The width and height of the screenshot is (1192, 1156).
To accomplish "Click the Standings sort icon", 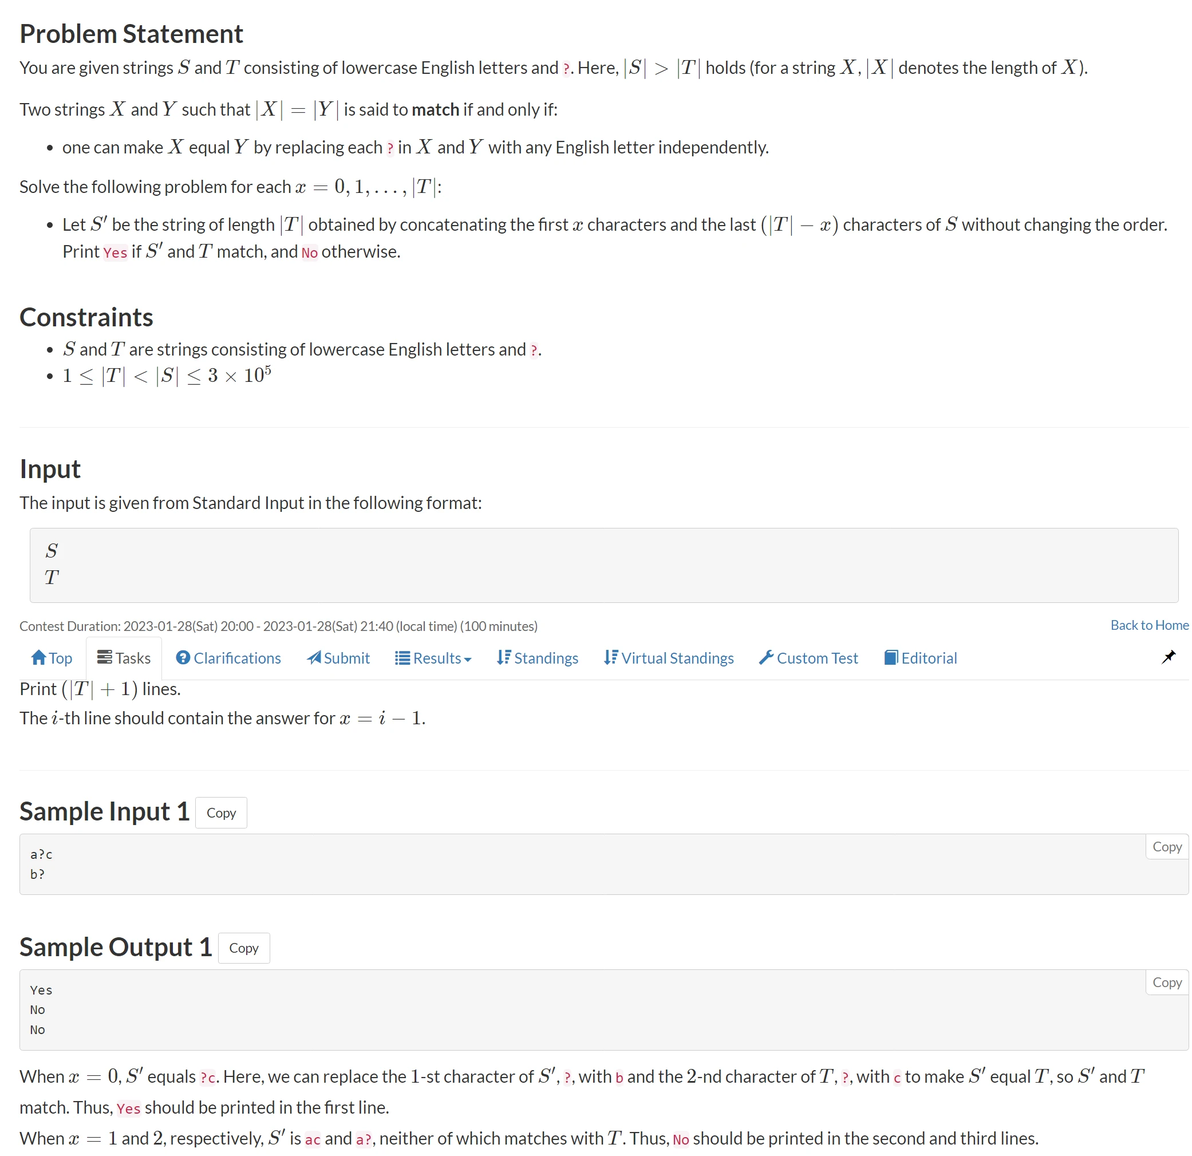I will click(504, 658).
